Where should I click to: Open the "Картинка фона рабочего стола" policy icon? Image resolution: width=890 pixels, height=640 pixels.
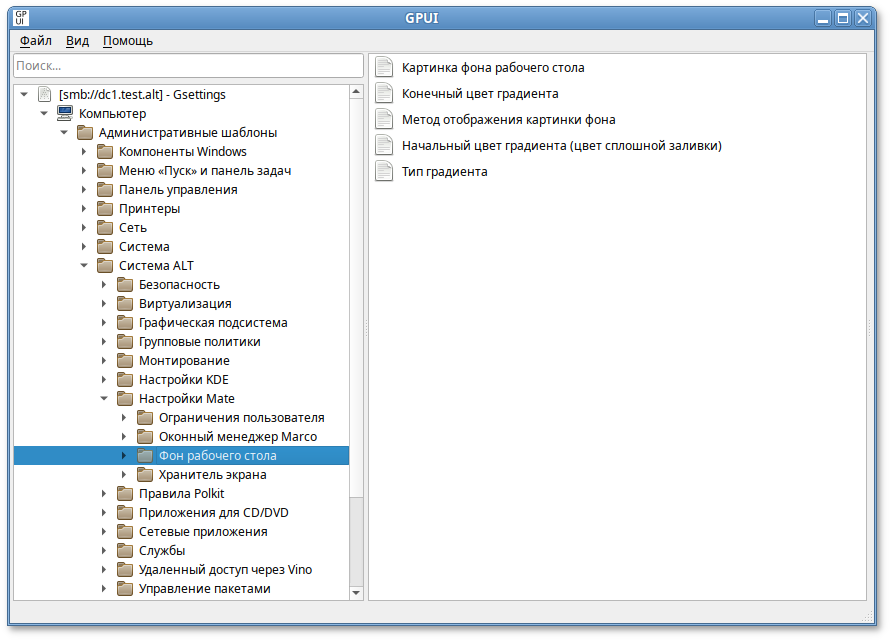point(383,66)
